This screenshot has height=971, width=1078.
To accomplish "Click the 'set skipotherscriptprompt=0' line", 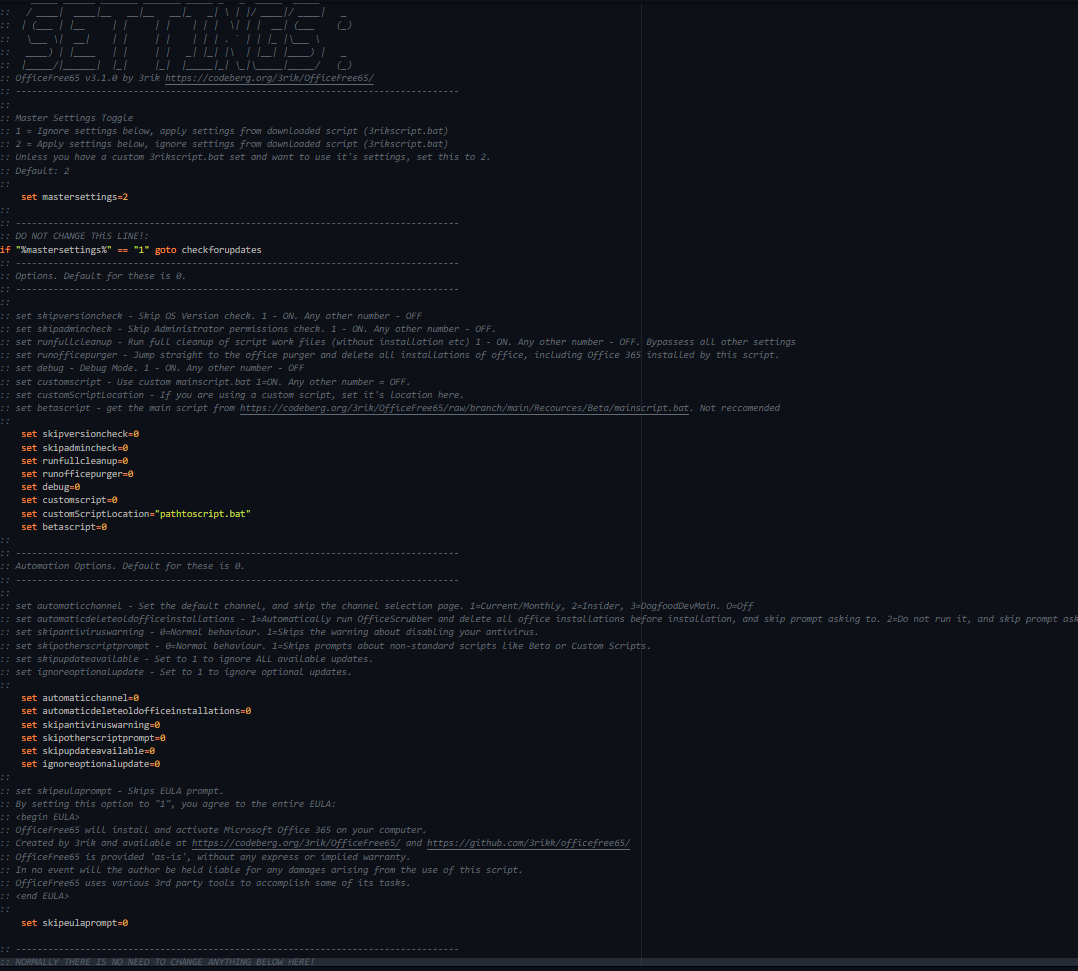I will 94,738.
